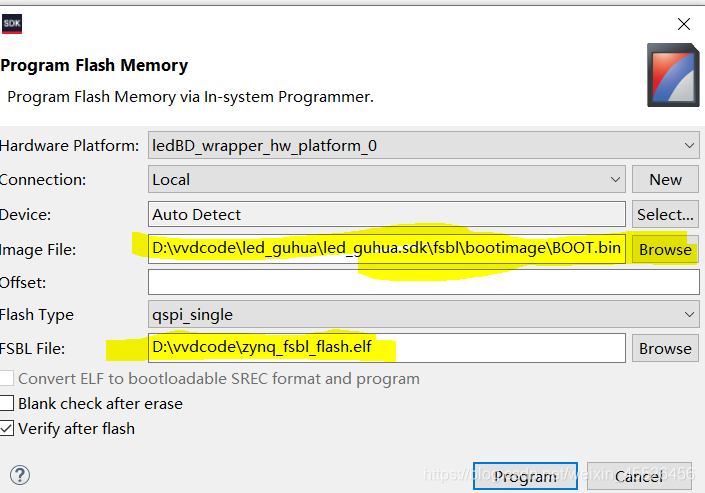This screenshot has width=705, height=493.
Task: Toggle Convert ELF to bootloadable SREC checkbox
Action: click(x=7, y=378)
